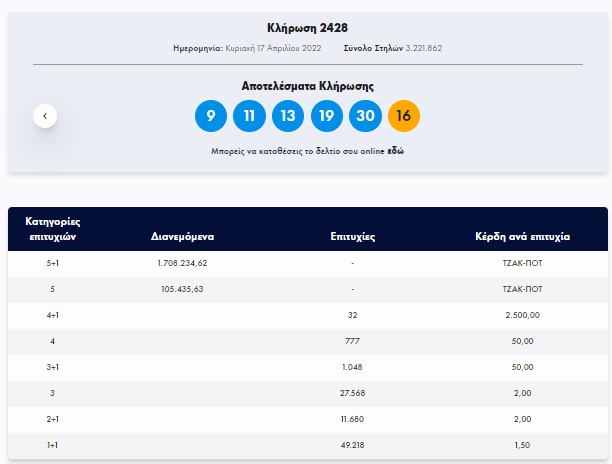Click the orange joker ball 16
Screen dimensions: 612x464
tap(404, 116)
